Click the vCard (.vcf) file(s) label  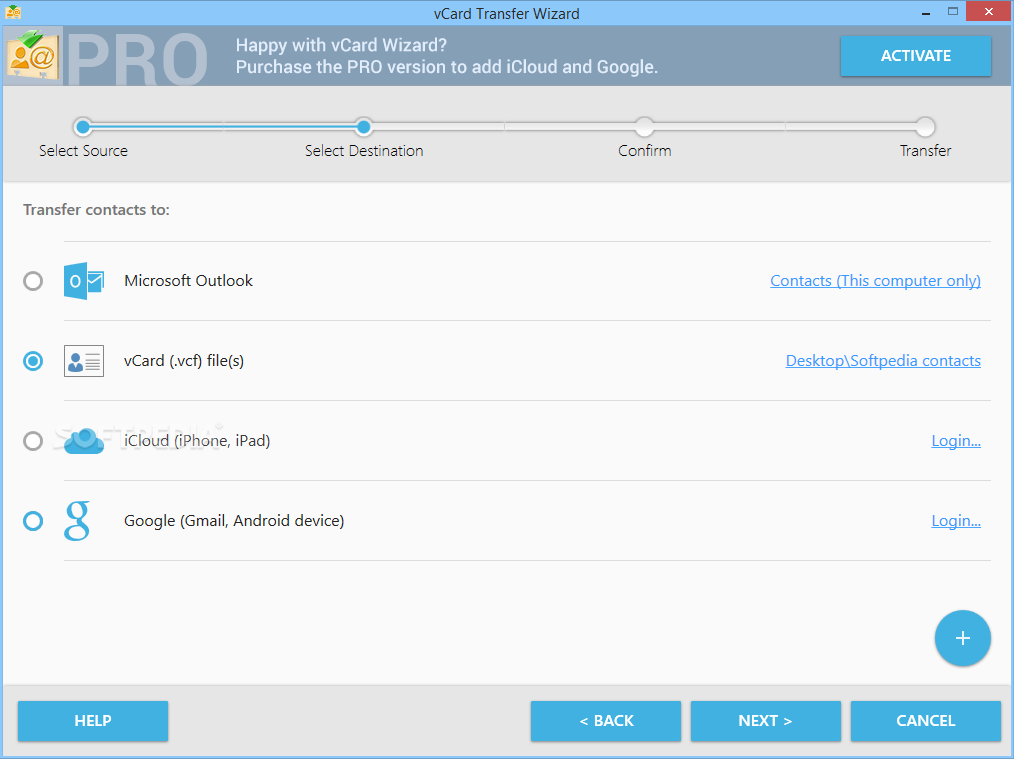(x=184, y=361)
